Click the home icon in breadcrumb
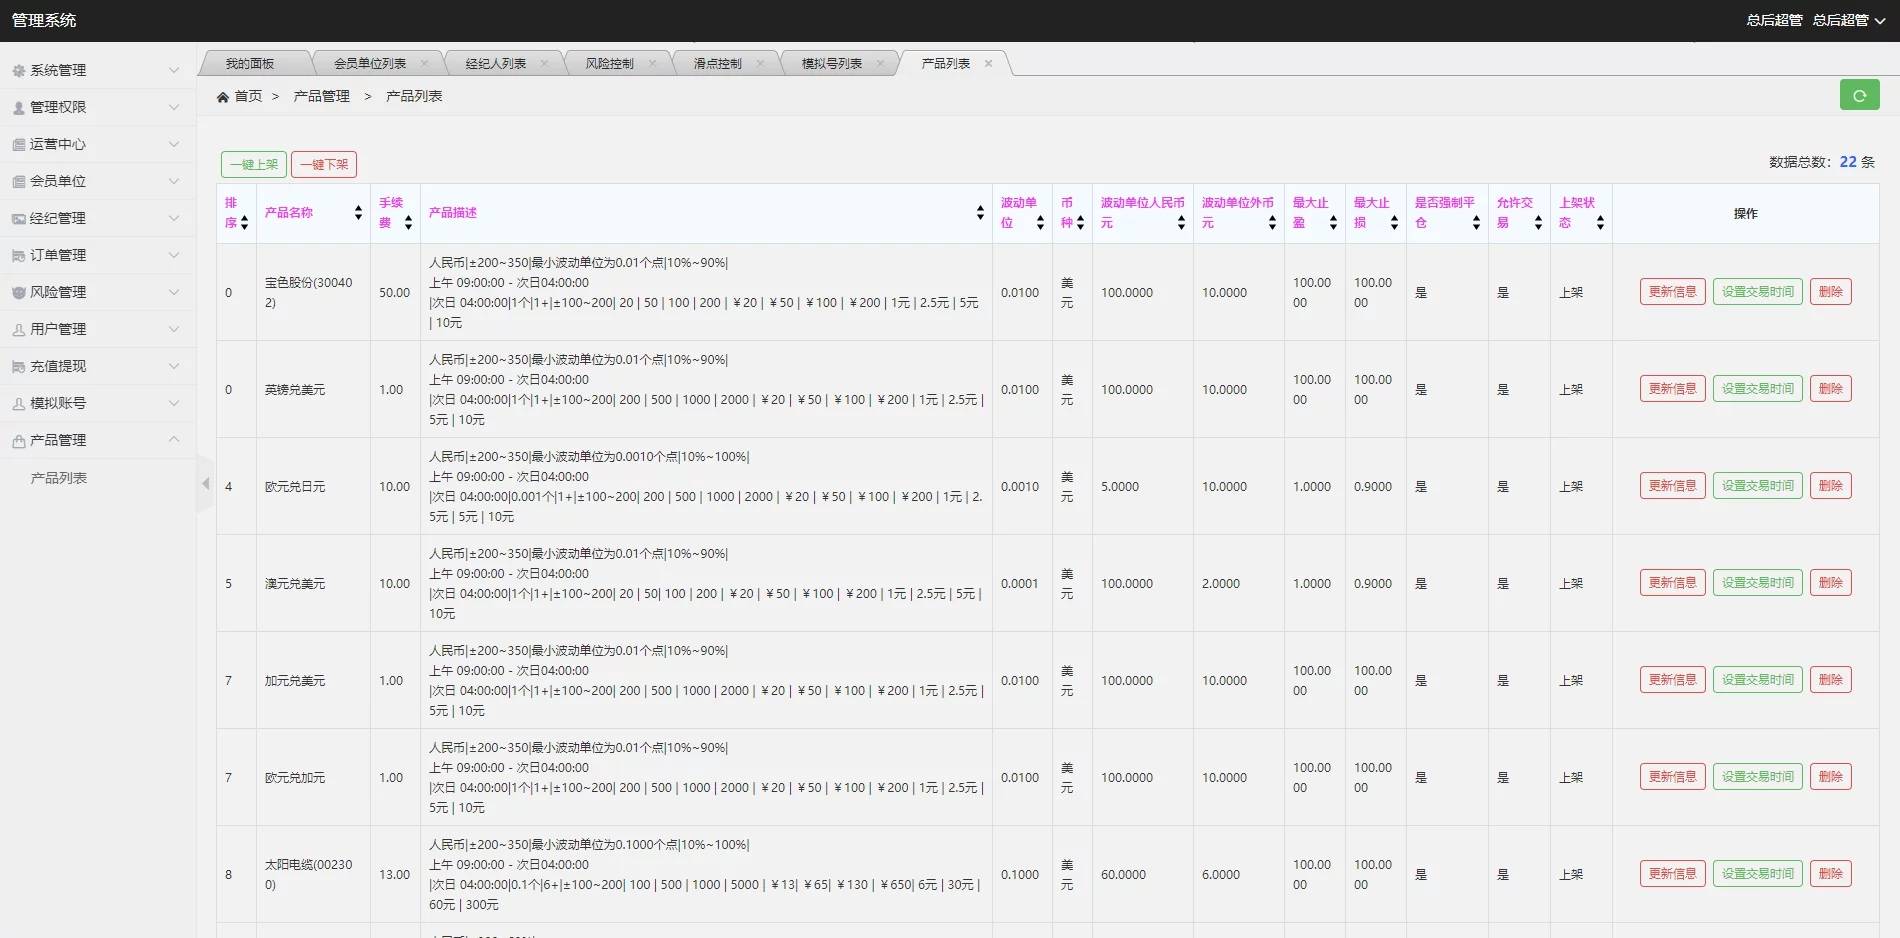Image resolution: width=1900 pixels, height=938 pixels. click(x=223, y=97)
